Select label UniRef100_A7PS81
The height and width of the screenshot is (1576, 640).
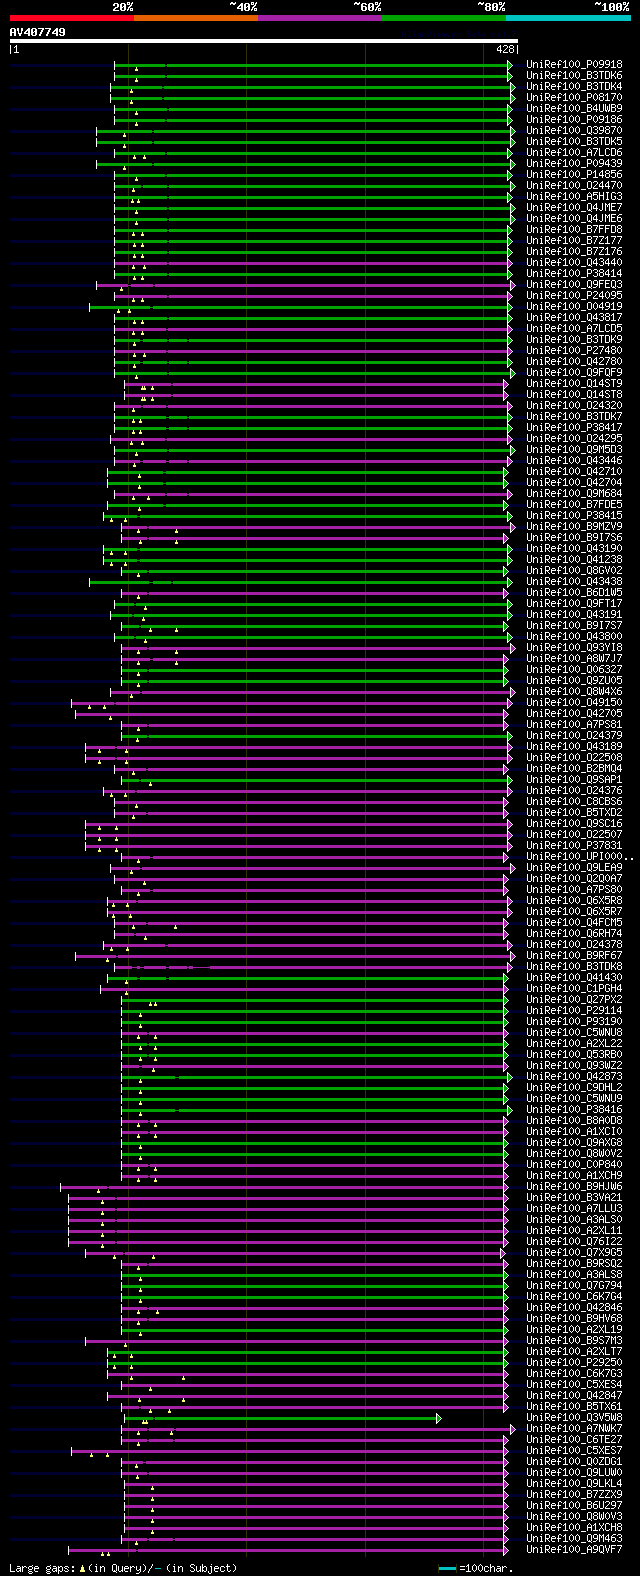pyautogui.click(x=574, y=725)
